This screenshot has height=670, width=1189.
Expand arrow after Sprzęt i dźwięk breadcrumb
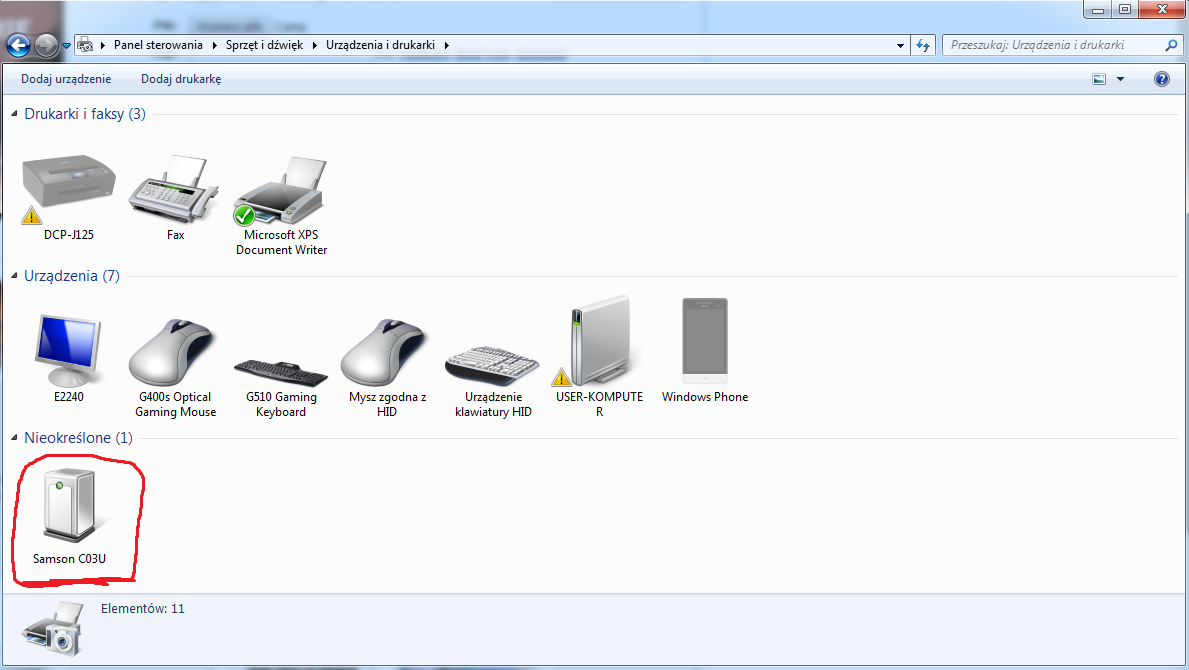point(315,45)
